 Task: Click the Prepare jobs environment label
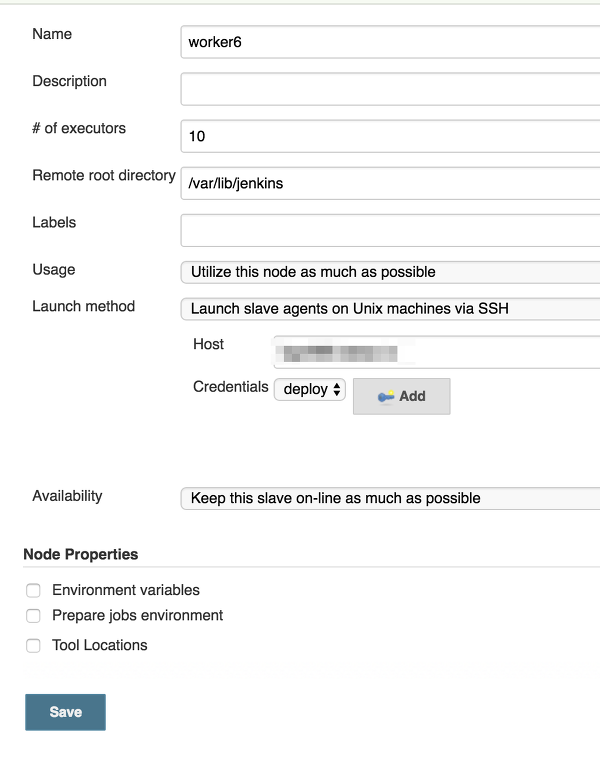coord(138,615)
